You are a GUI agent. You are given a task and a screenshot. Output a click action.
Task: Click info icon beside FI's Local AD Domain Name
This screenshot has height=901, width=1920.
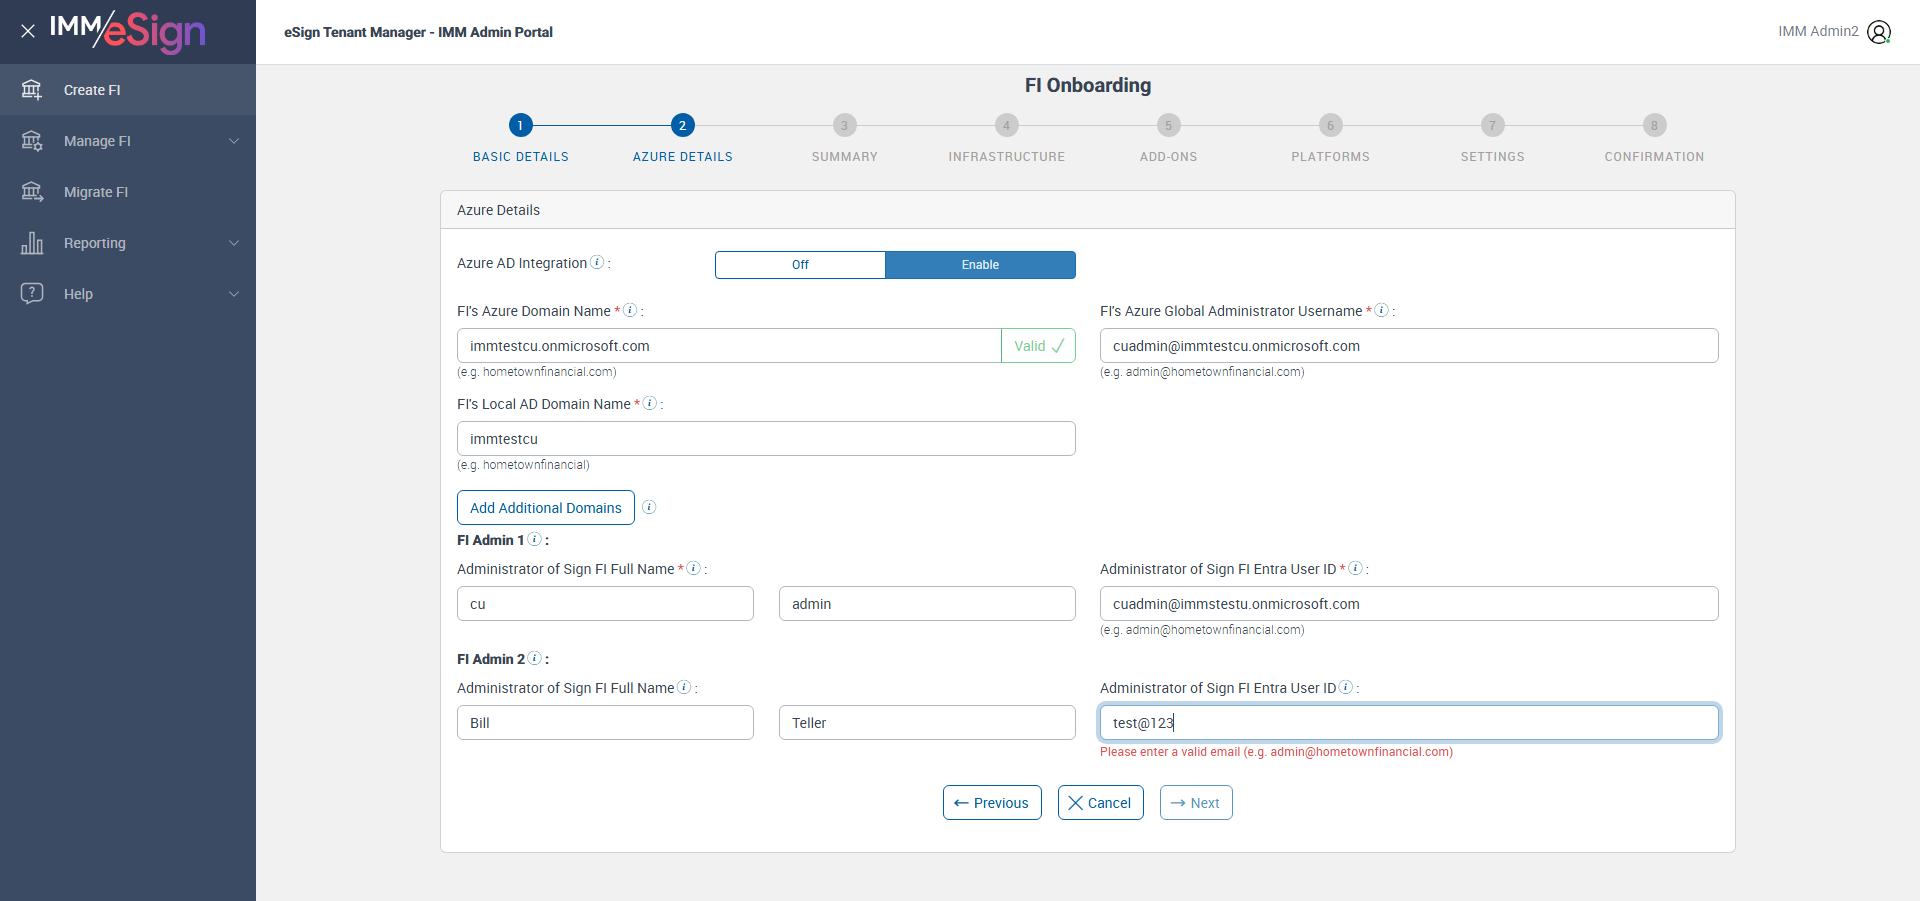(650, 403)
